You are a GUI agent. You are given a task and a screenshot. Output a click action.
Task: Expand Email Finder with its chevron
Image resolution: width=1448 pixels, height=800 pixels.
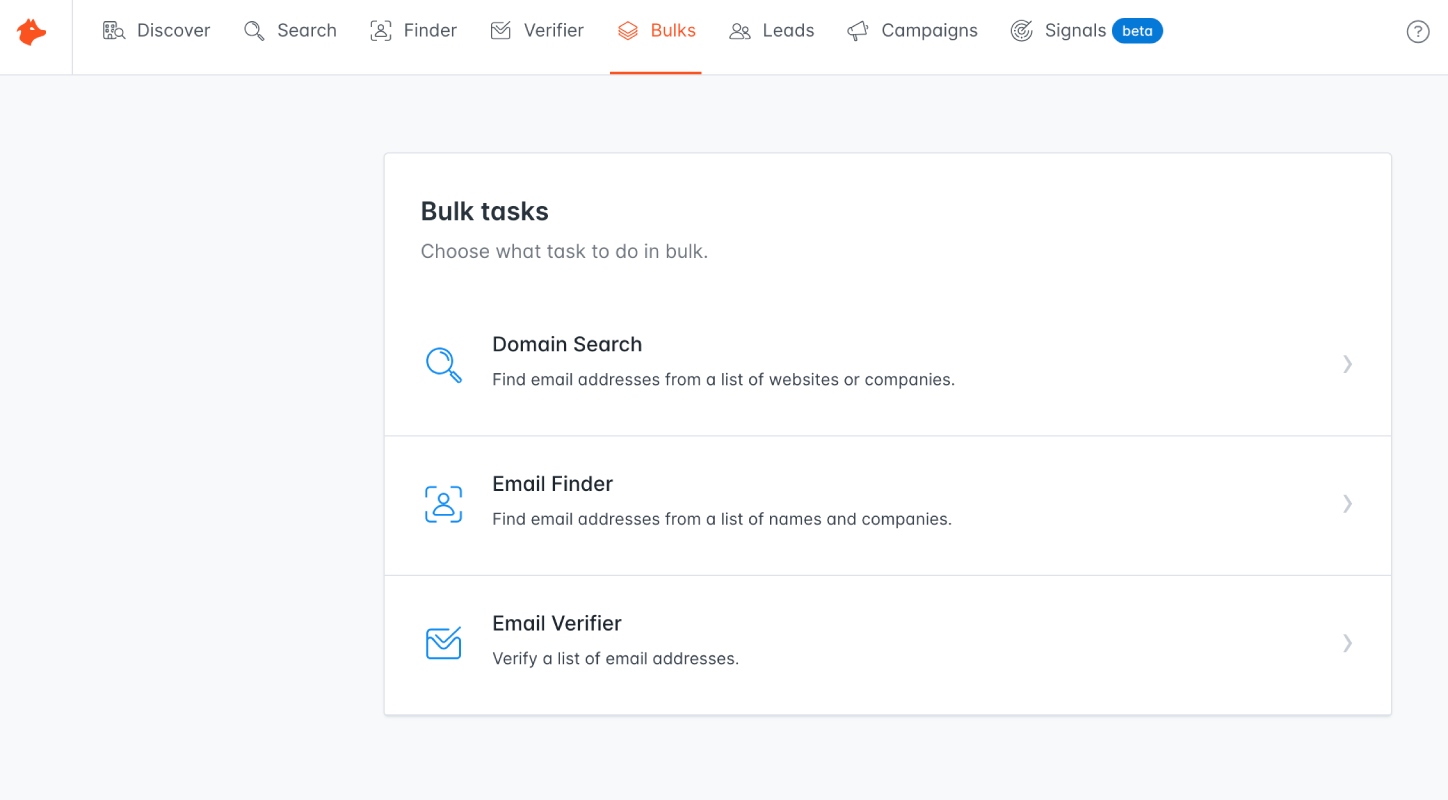pos(1348,504)
